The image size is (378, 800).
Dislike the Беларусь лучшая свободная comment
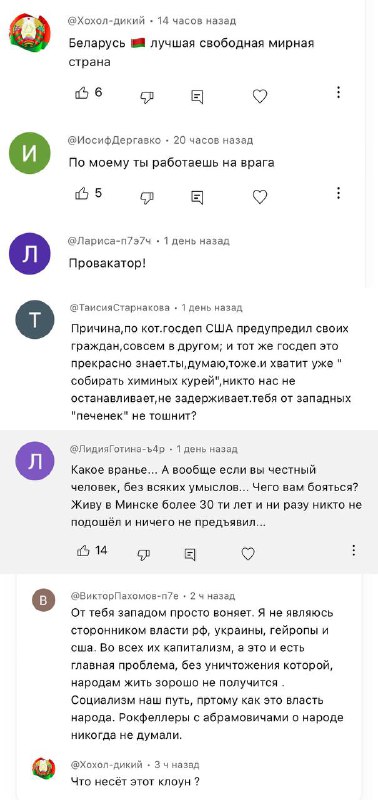[147, 96]
